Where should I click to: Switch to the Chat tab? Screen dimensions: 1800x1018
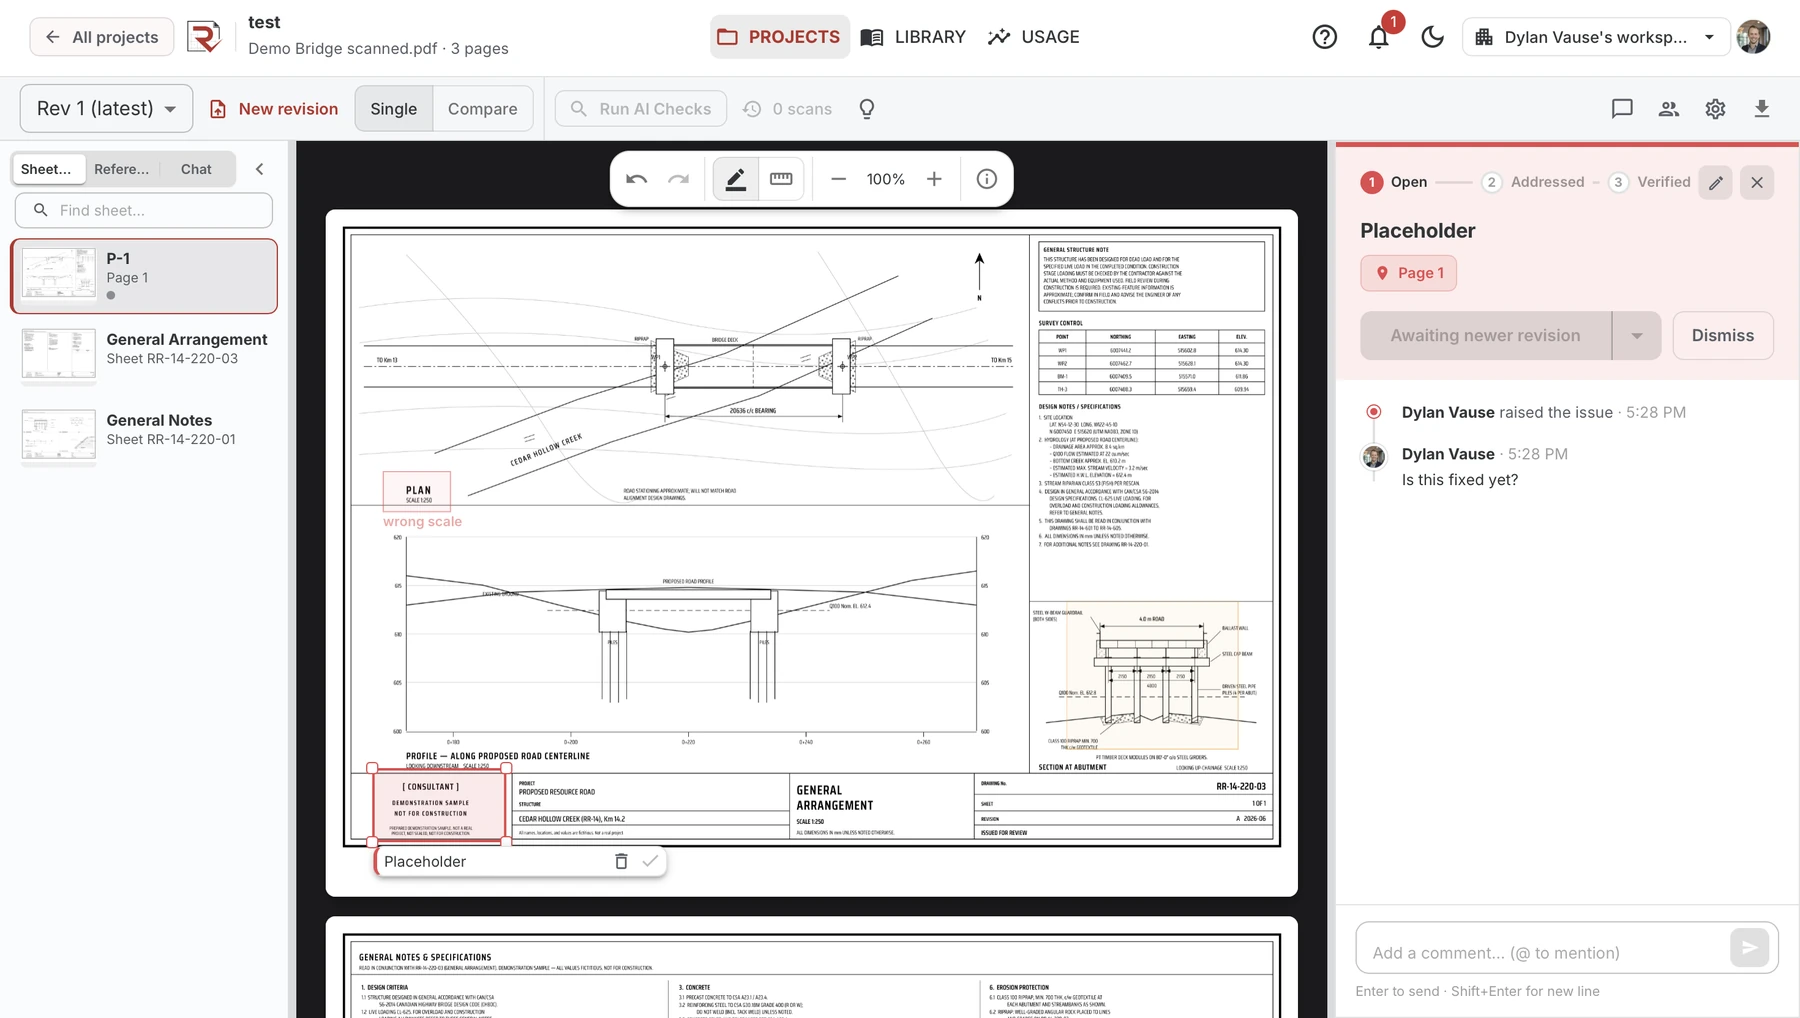196,169
